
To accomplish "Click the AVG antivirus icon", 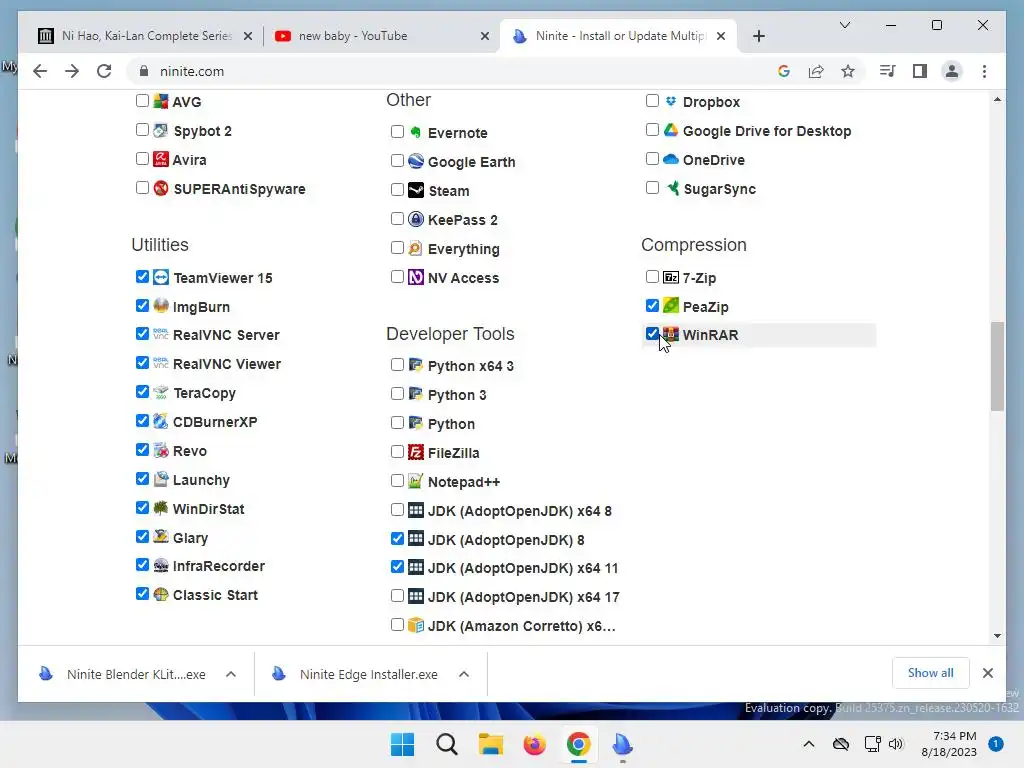I will [x=161, y=101].
